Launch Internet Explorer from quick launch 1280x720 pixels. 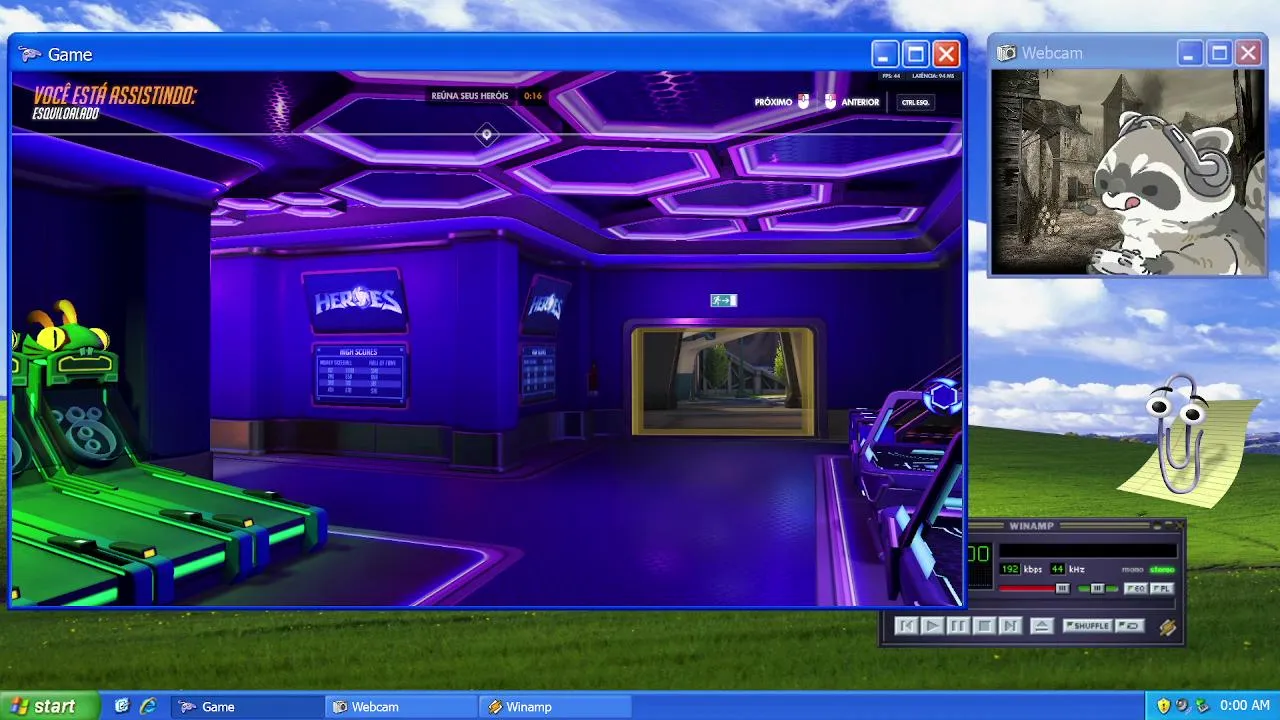pos(148,706)
